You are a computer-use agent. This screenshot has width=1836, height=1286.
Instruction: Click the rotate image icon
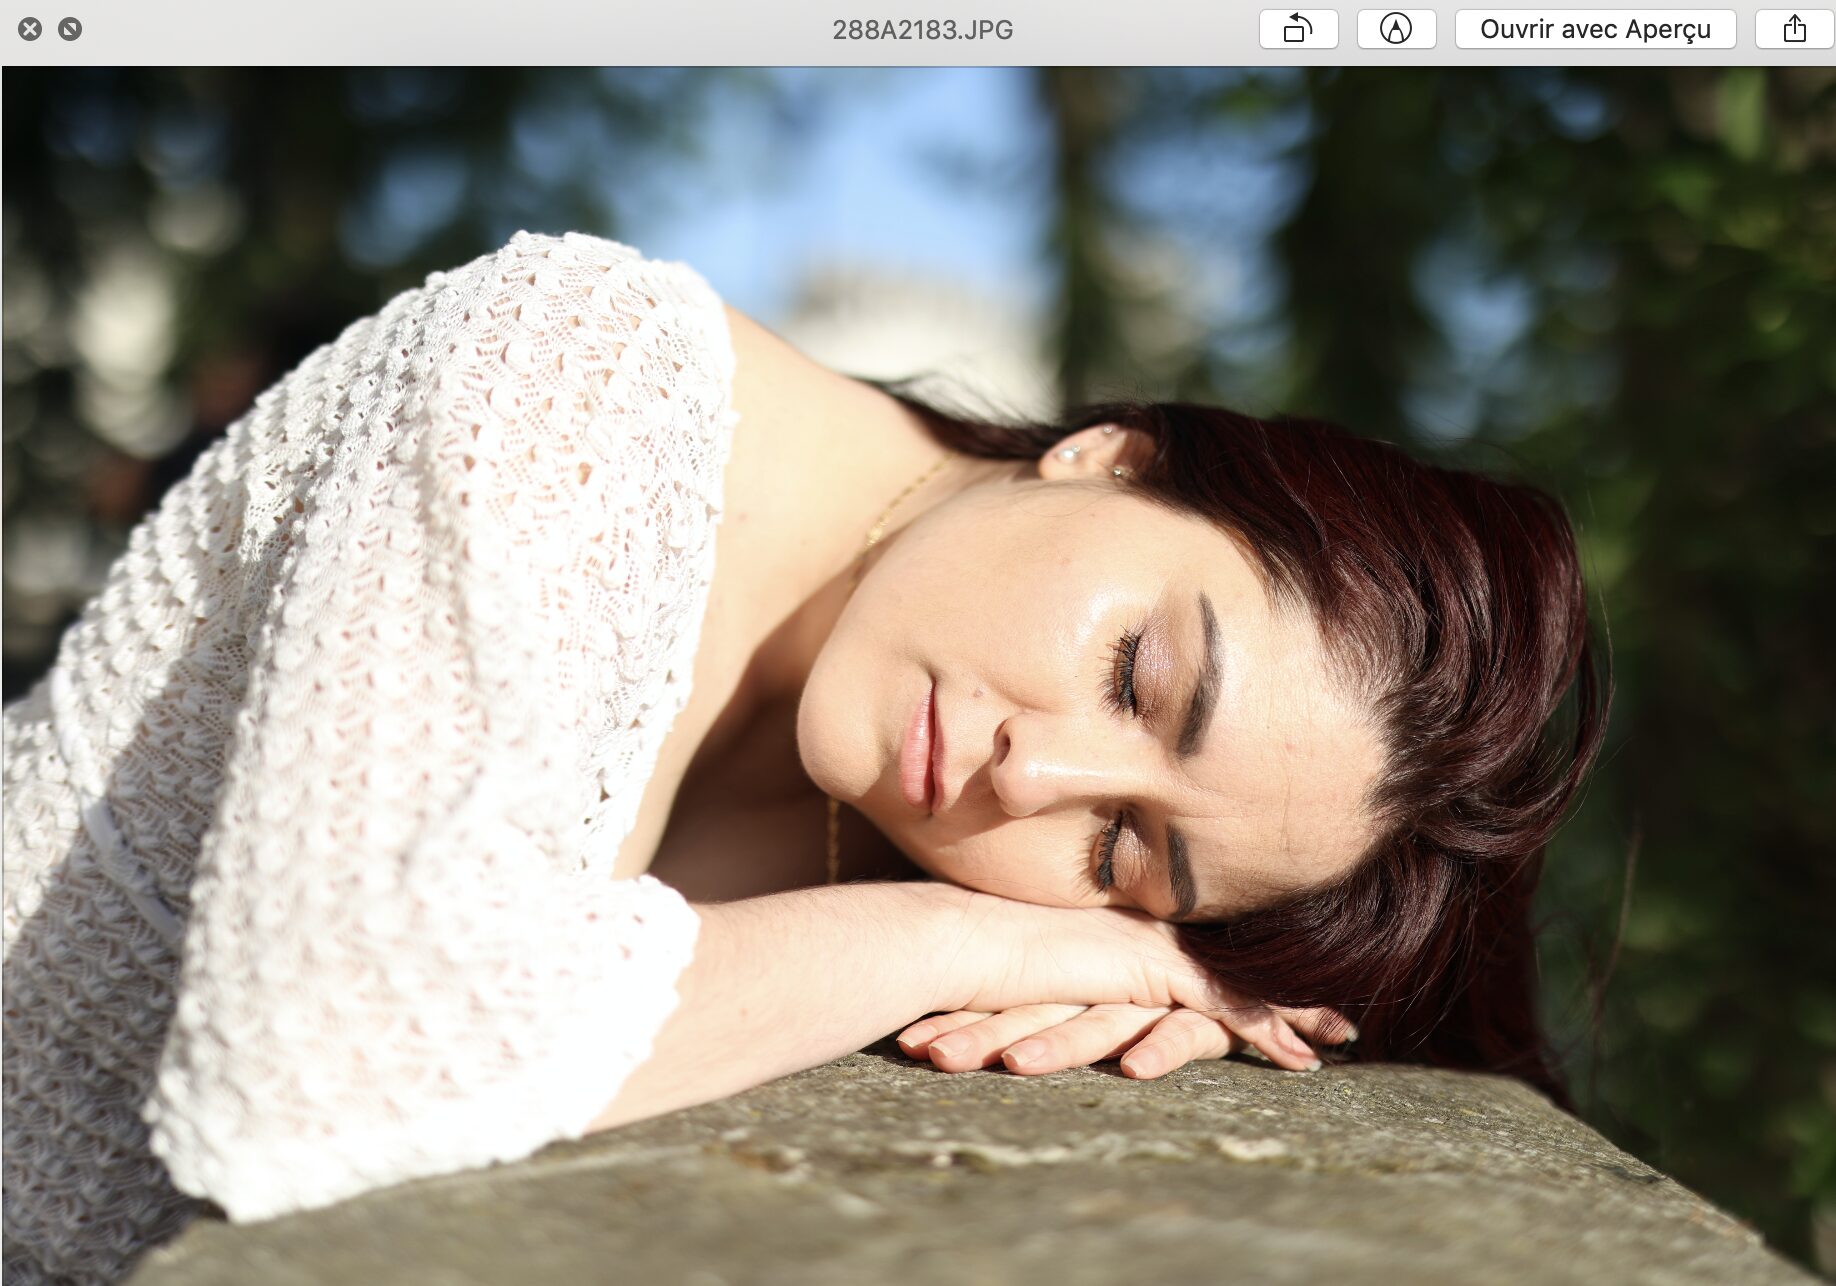tap(1298, 29)
